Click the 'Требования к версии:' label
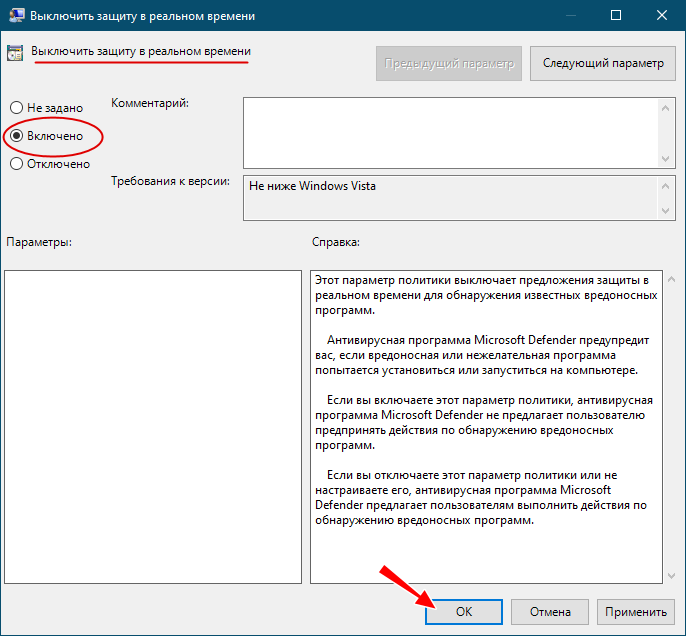This screenshot has height=636, width=686. tap(170, 181)
